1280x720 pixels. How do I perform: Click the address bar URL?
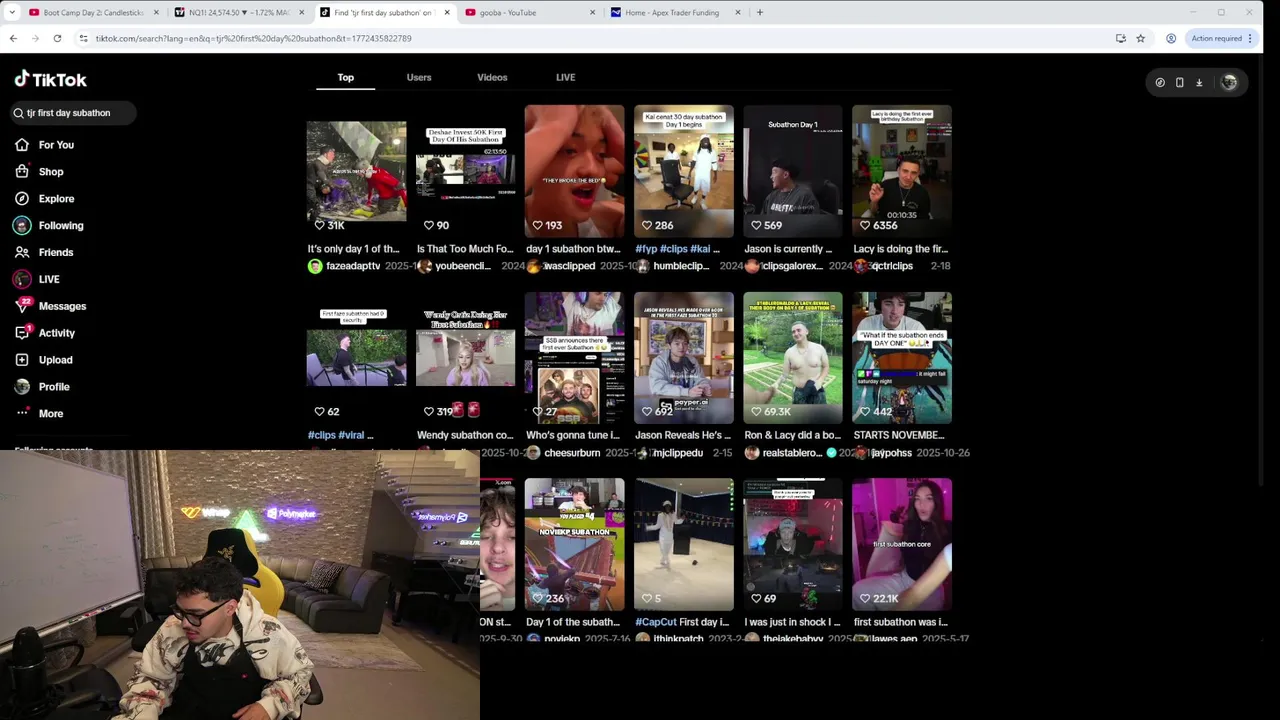point(253,38)
